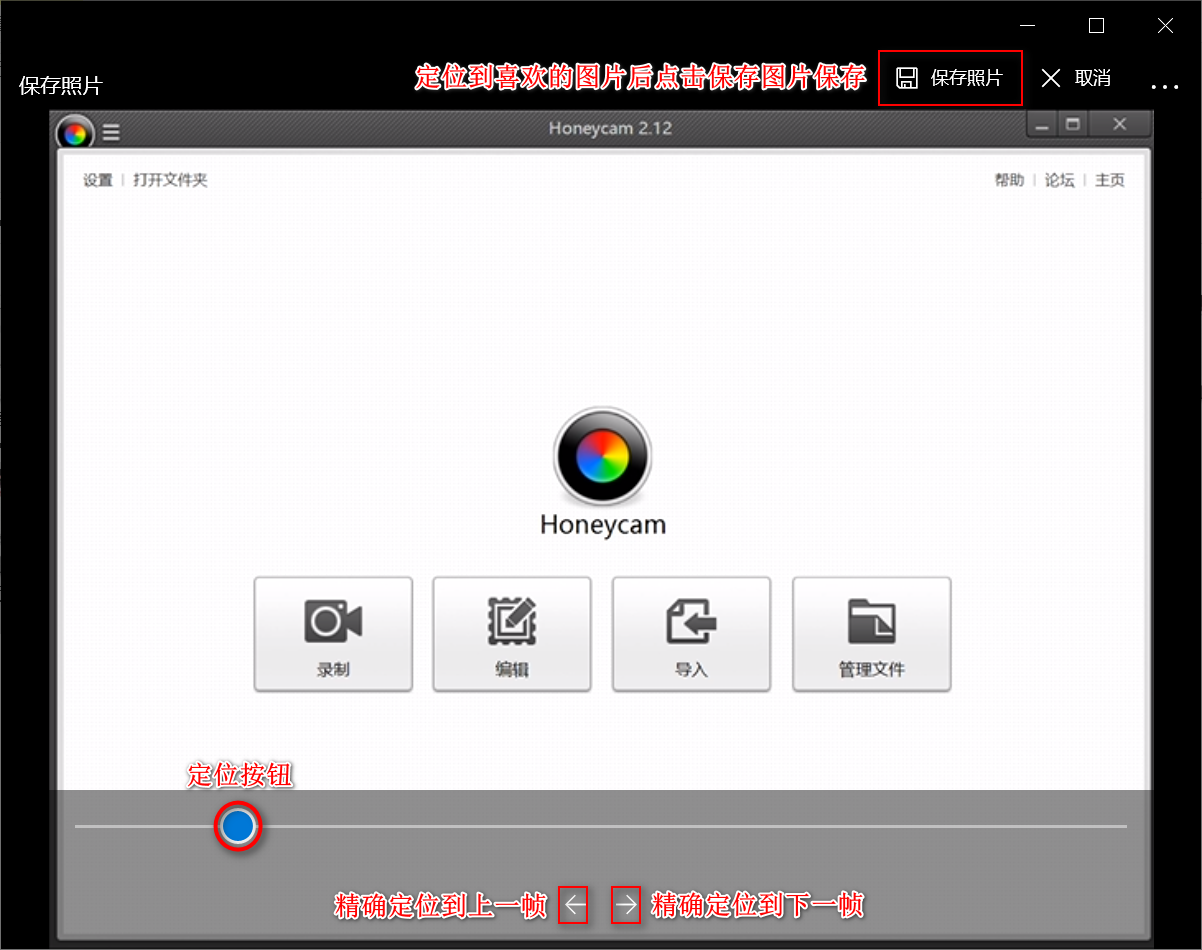Screen dimensions: 1202x950
Task: Click the Honeycam 2.12 title text
Action: (x=610, y=128)
